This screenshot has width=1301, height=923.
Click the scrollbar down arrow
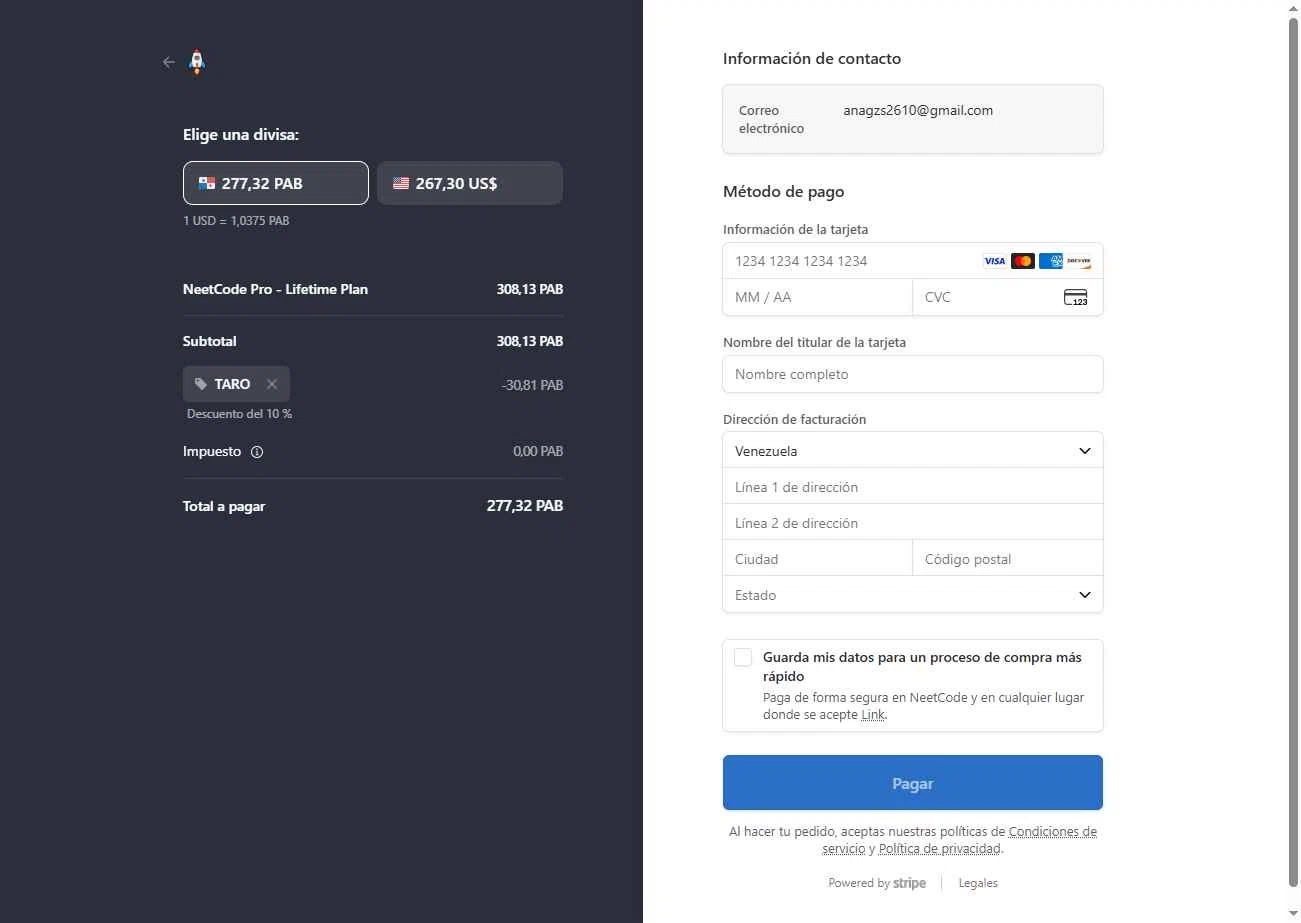[x=1294, y=914]
